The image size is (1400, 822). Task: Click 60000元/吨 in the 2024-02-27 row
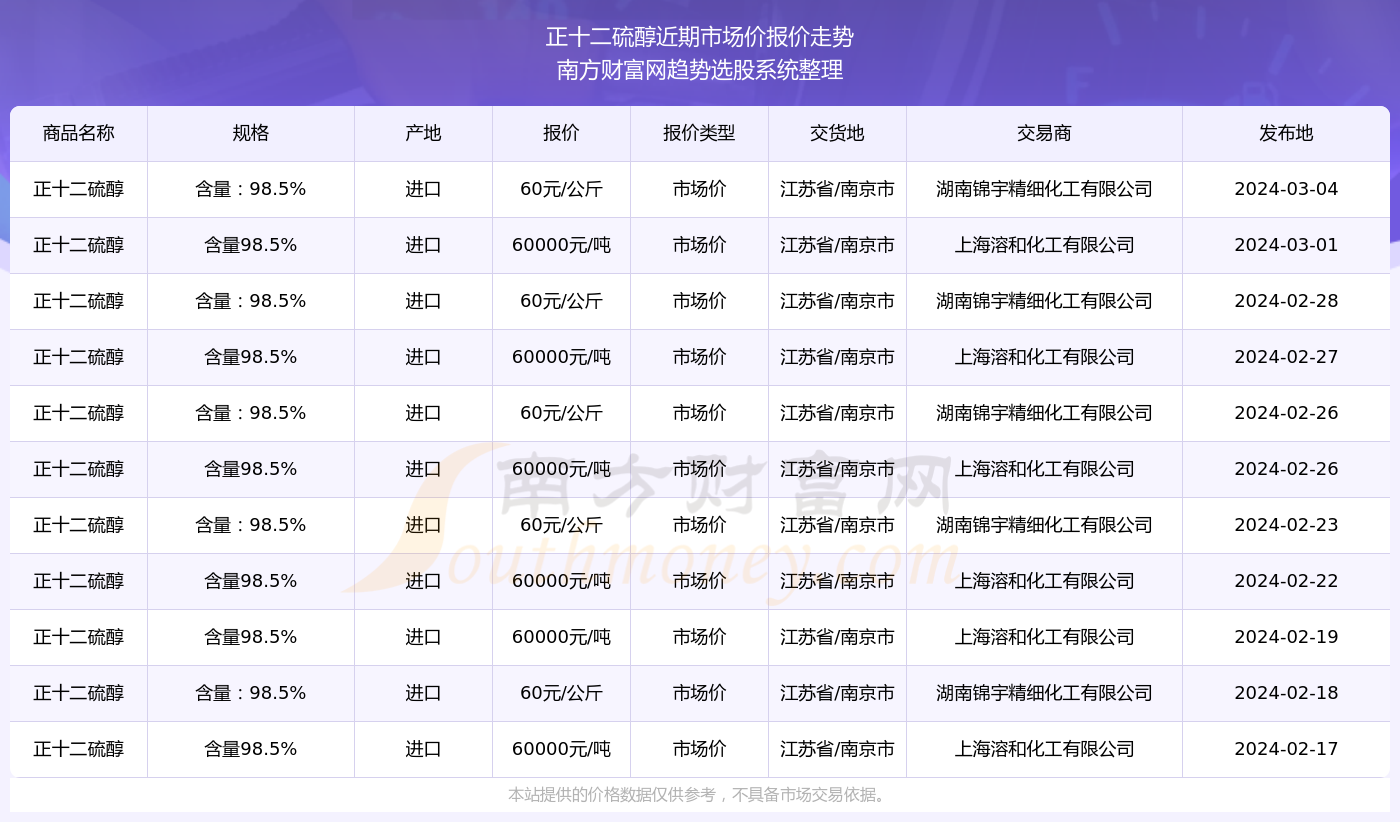(x=561, y=357)
